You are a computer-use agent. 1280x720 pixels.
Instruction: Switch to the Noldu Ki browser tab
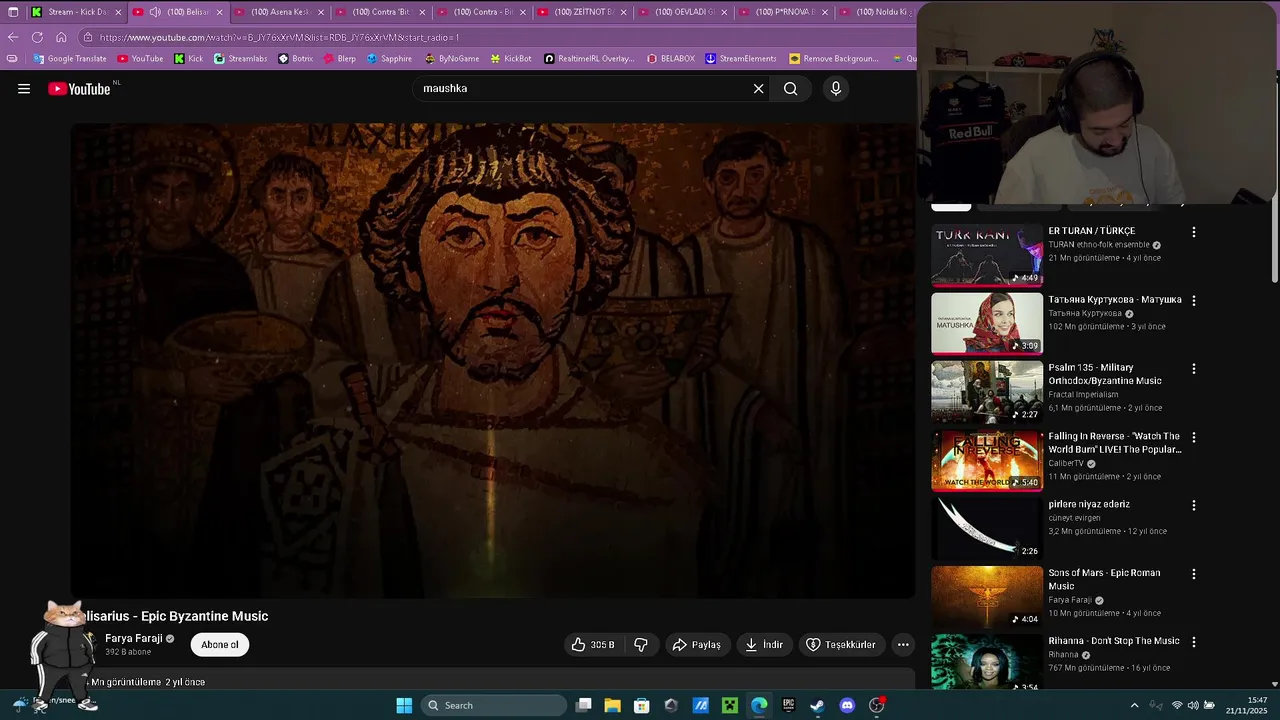[x=876, y=12]
